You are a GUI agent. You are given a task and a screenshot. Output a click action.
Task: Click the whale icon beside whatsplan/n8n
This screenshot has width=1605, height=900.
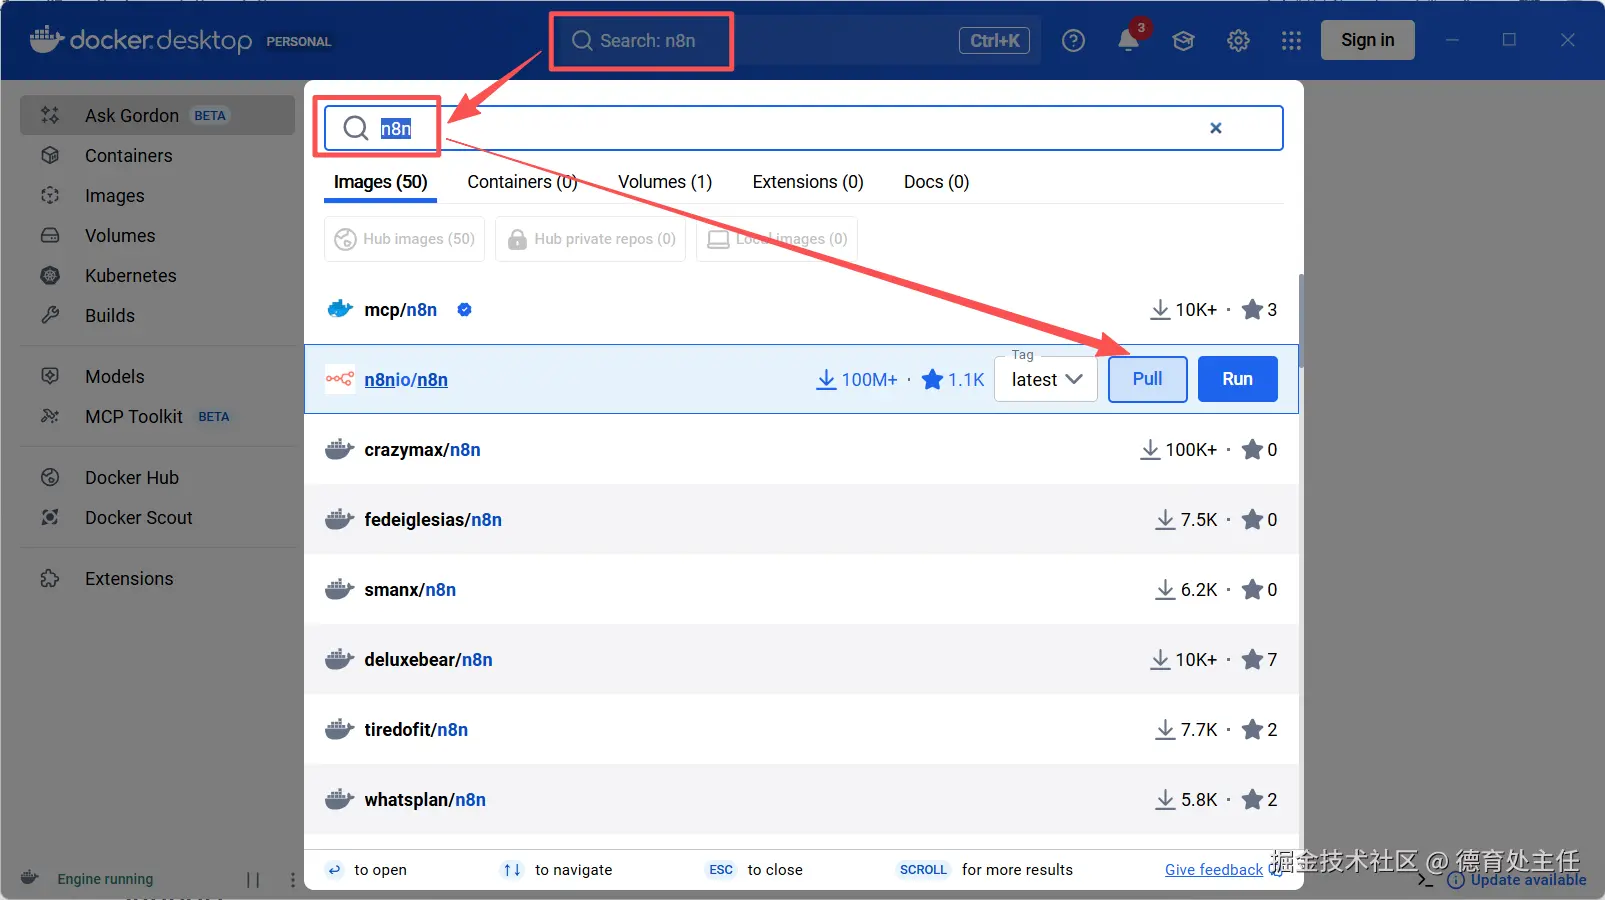pos(340,799)
